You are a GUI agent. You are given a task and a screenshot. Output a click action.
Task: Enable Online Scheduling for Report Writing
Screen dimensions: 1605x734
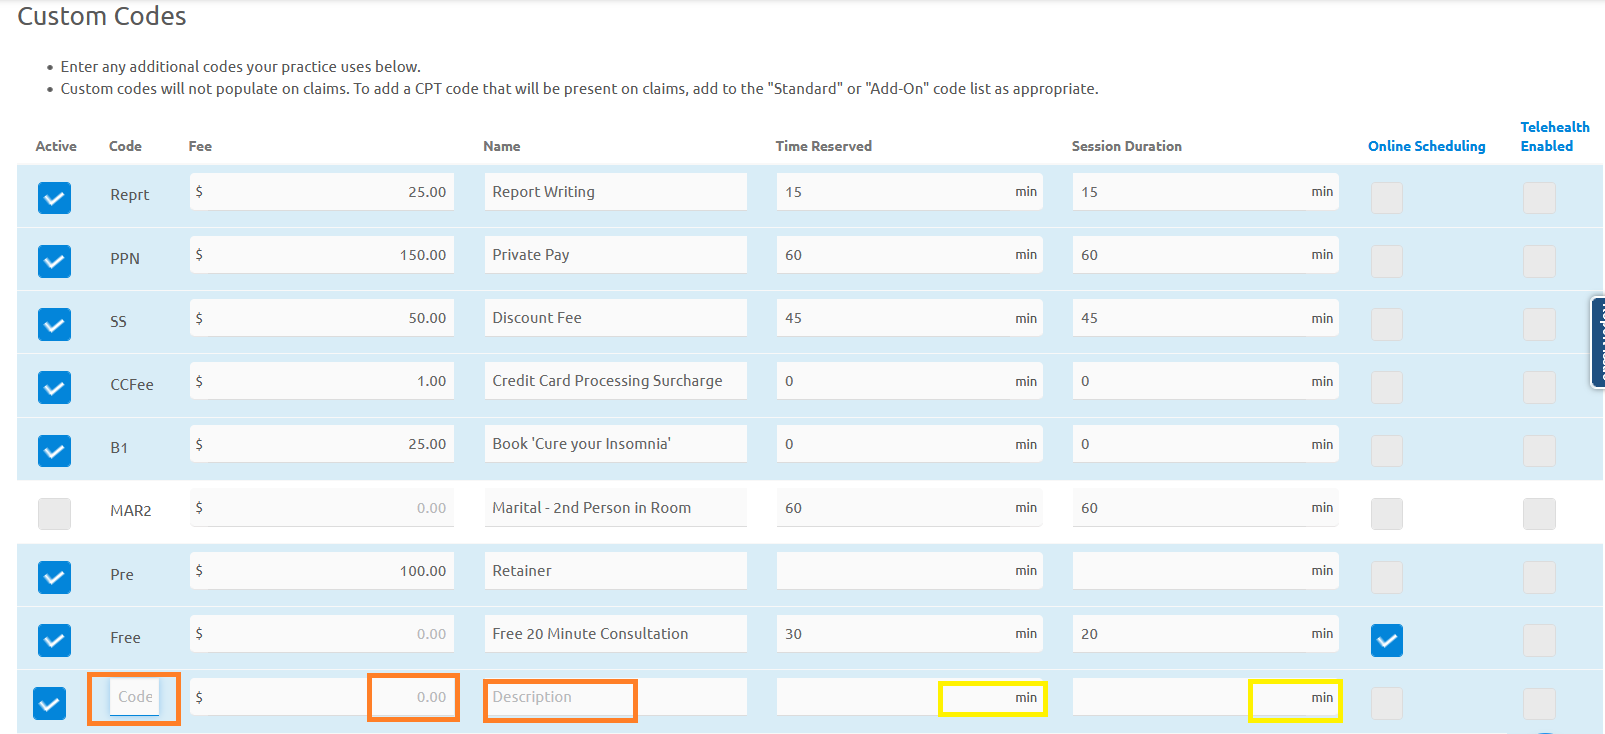1386,198
